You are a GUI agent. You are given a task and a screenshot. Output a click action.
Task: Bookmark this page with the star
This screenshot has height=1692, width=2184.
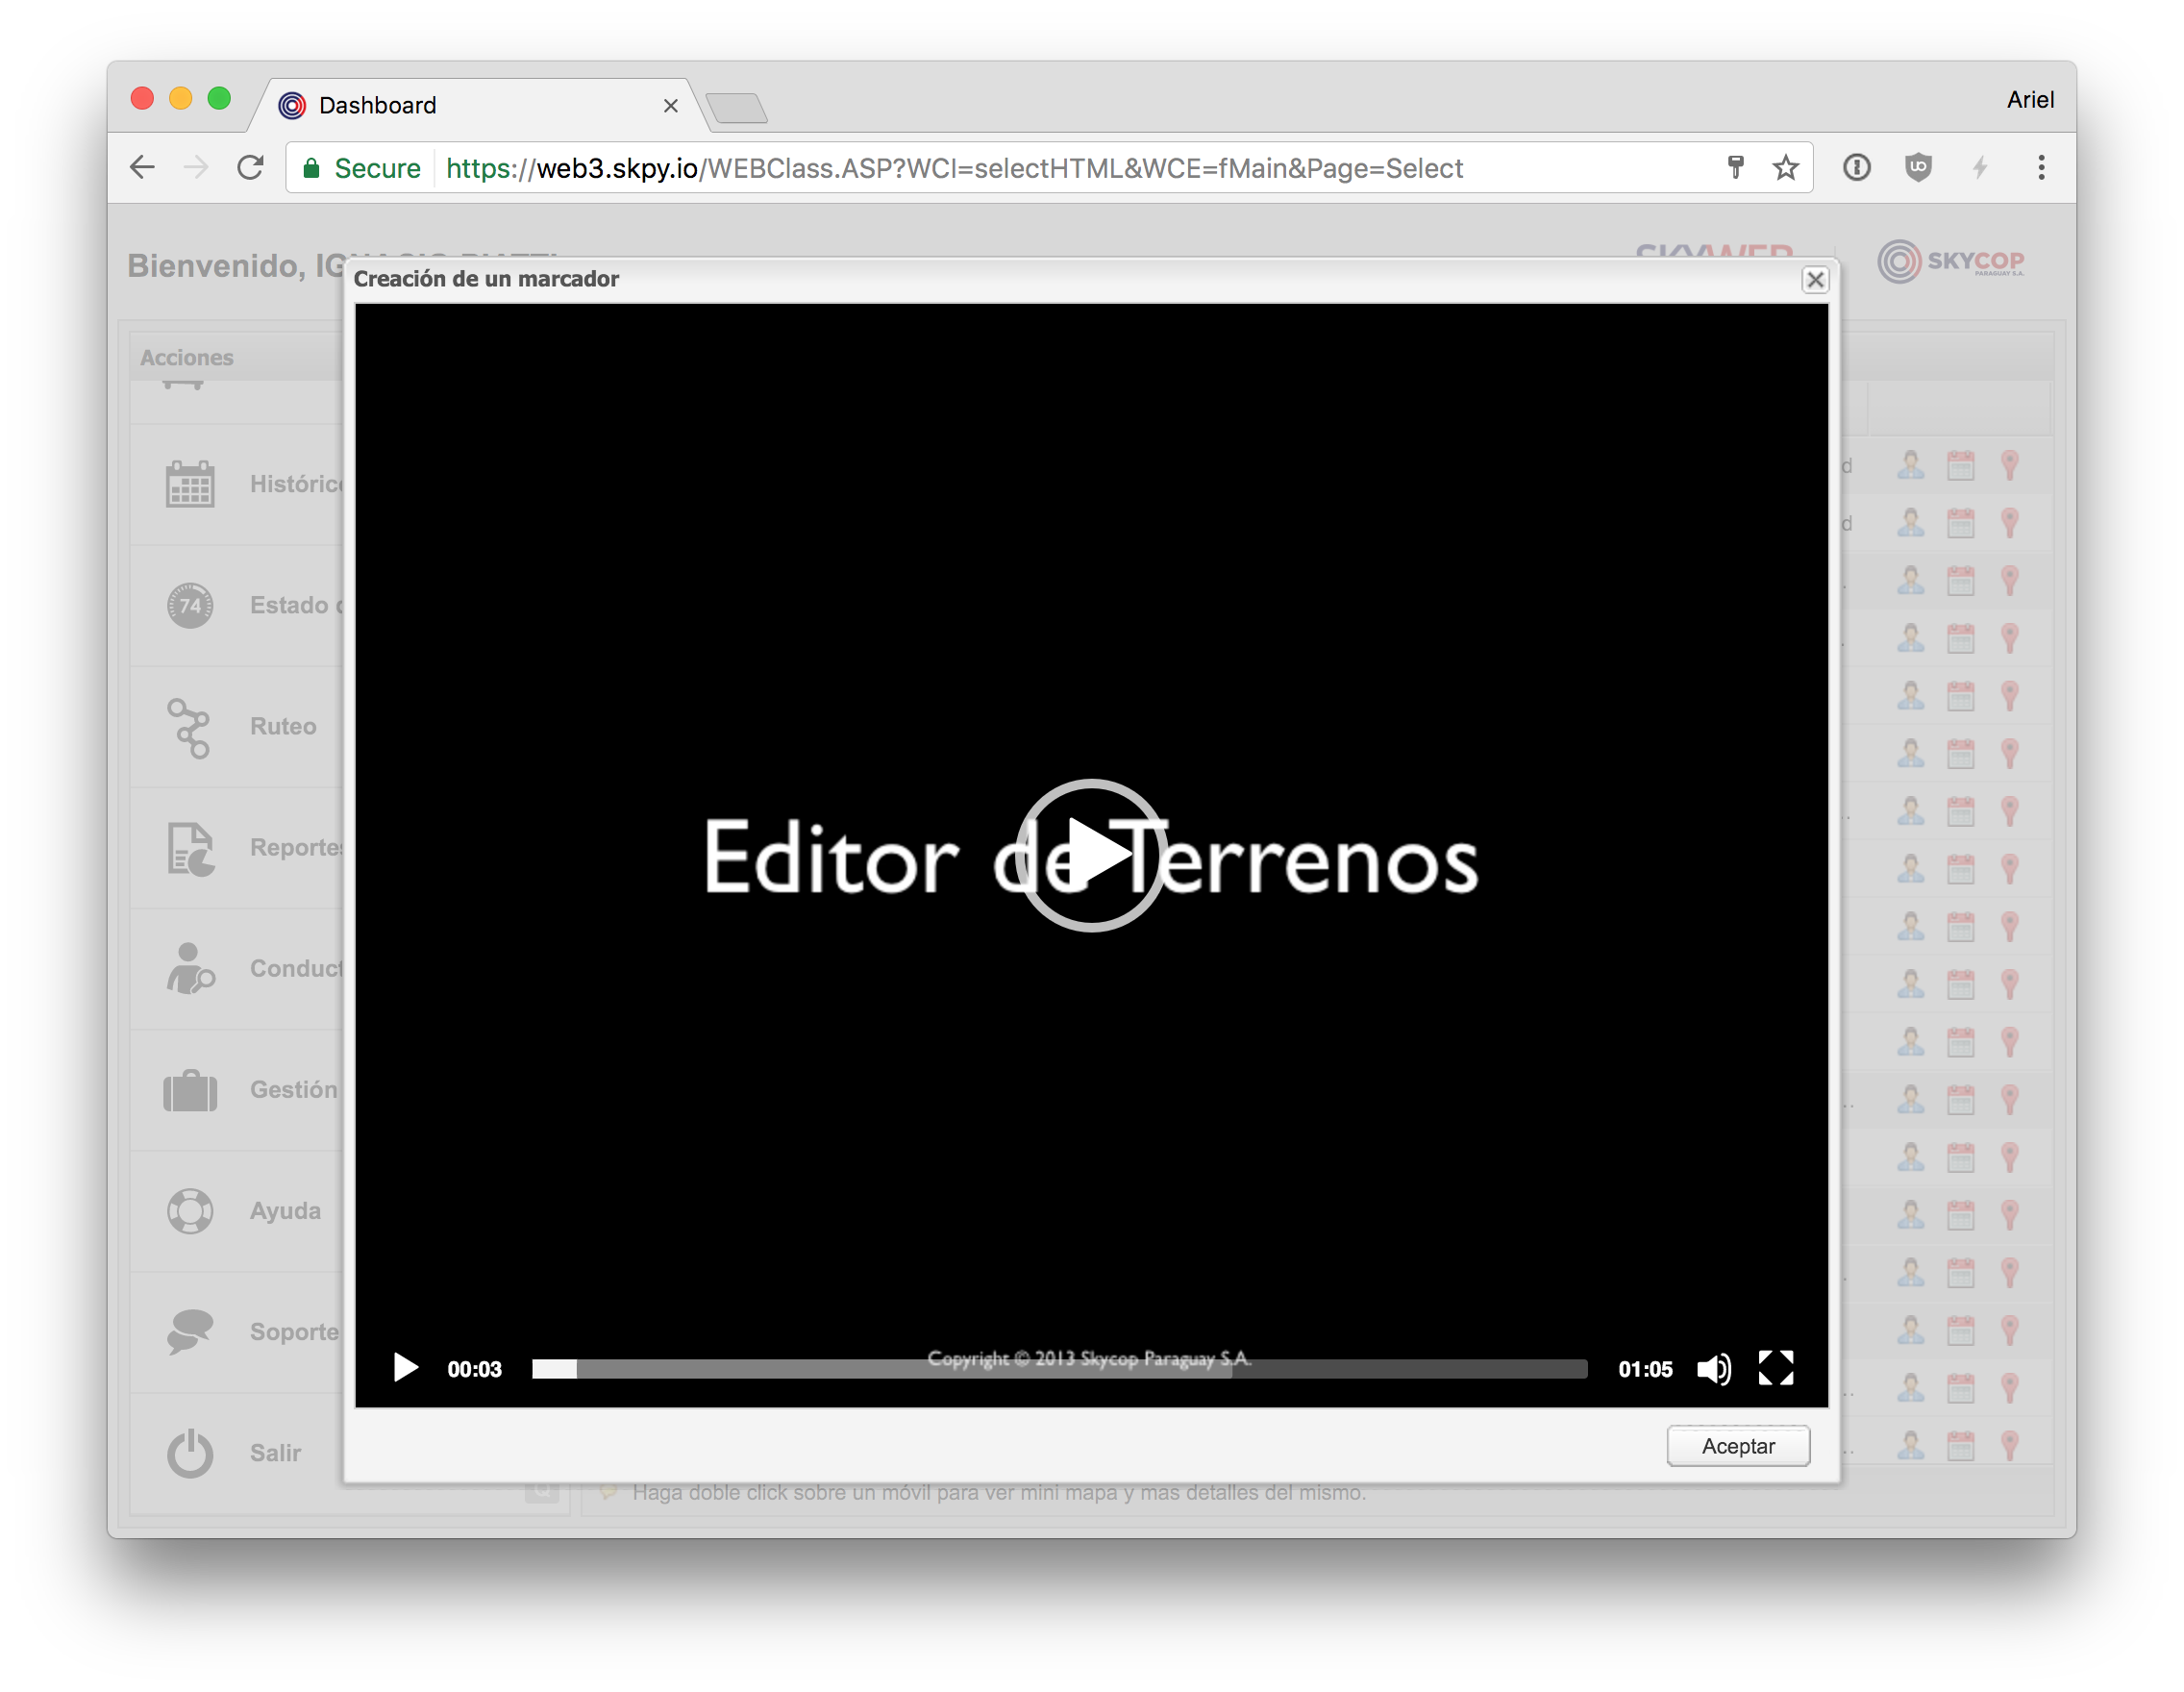point(1786,168)
